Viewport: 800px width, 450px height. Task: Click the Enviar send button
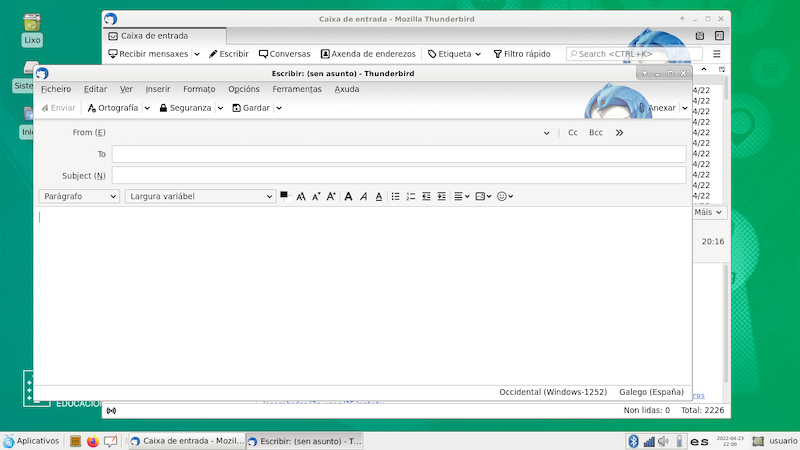click(x=59, y=108)
